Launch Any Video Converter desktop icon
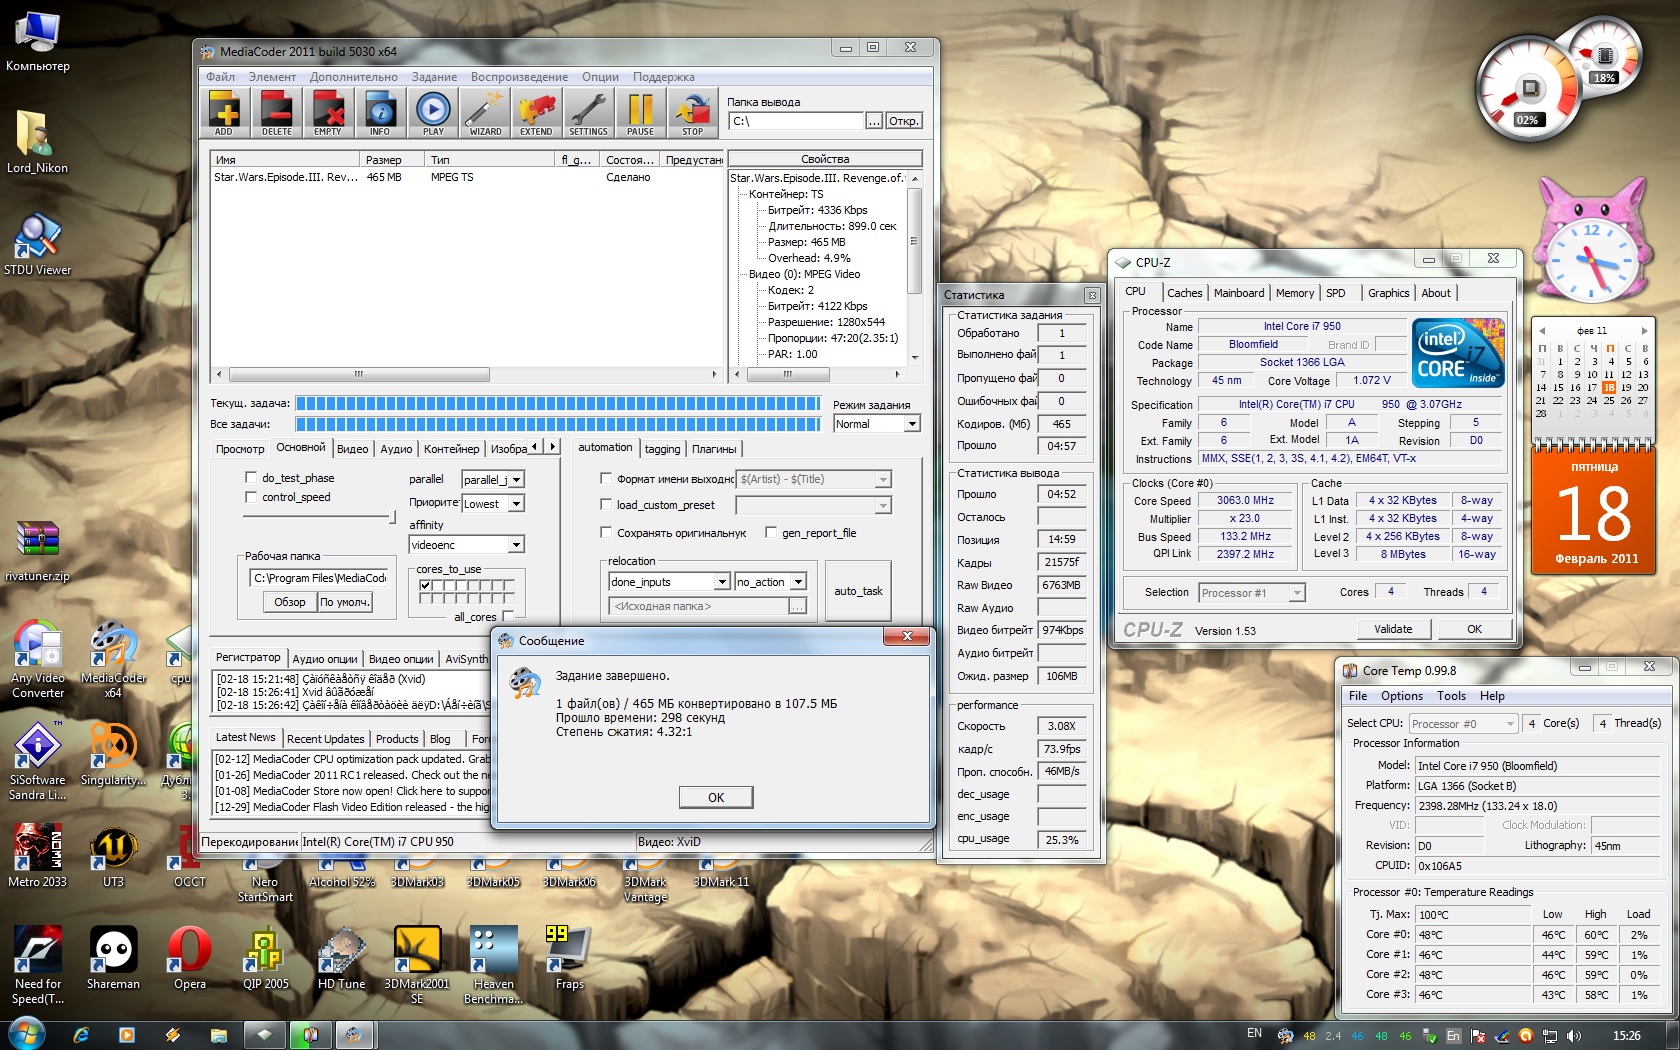The height and width of the screenshot is (1050, 1680). tap(38, 660)
